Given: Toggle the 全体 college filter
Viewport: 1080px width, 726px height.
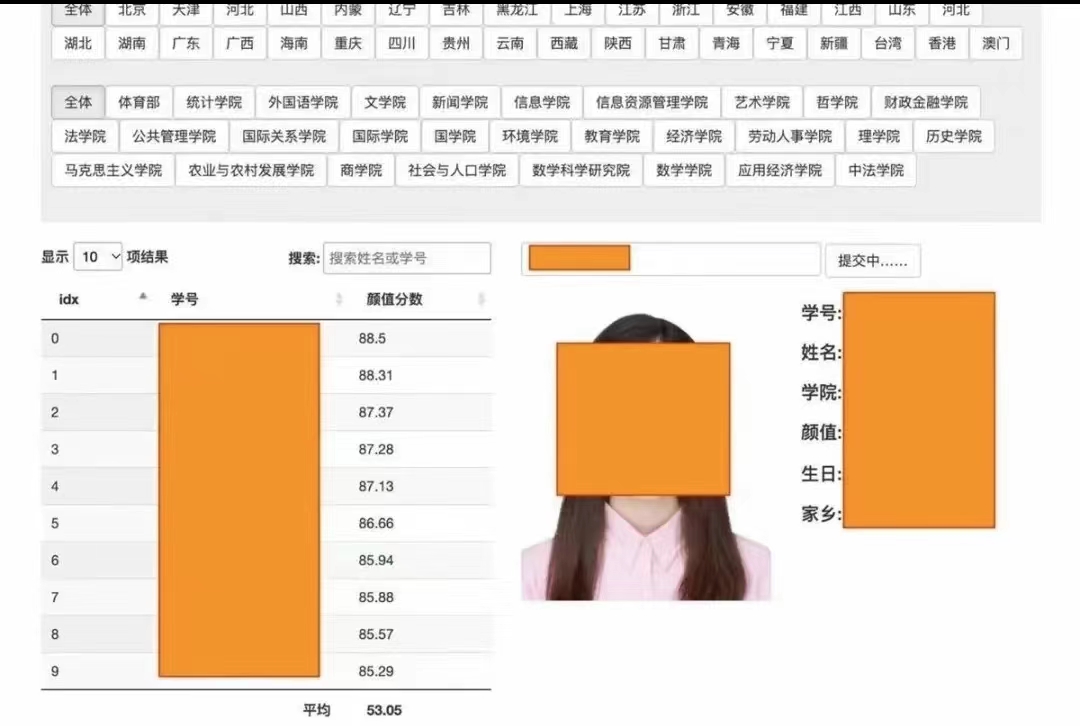Looking at the screenshot, I should 78,102.
